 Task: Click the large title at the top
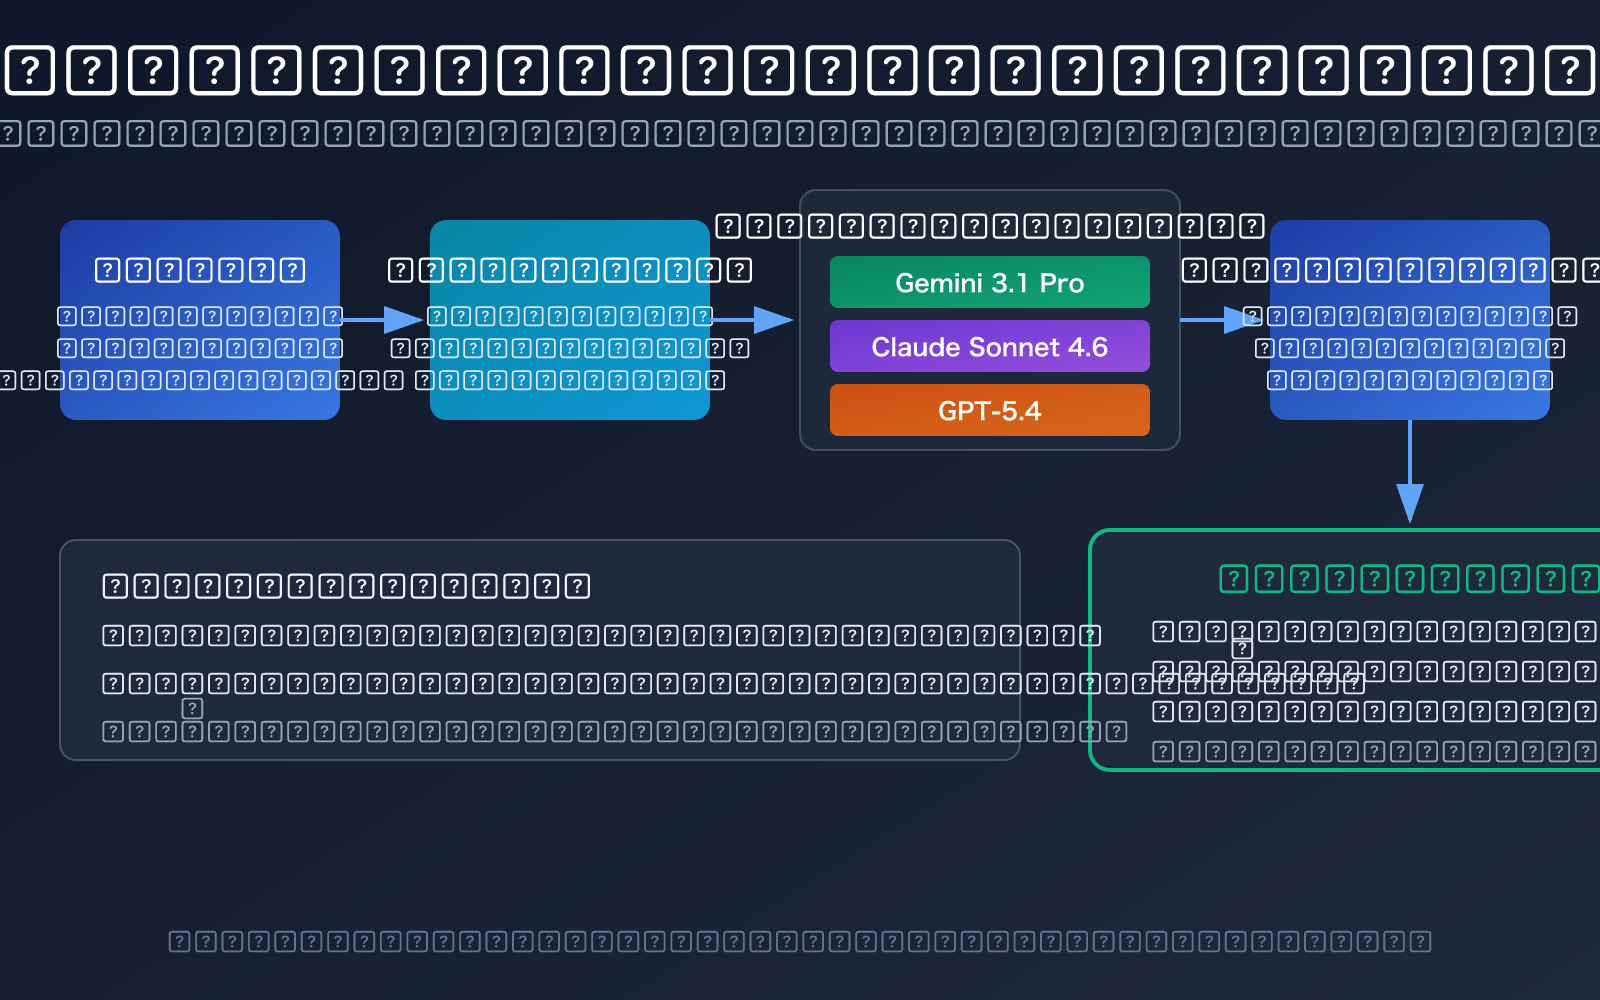[x=800, y=71]
